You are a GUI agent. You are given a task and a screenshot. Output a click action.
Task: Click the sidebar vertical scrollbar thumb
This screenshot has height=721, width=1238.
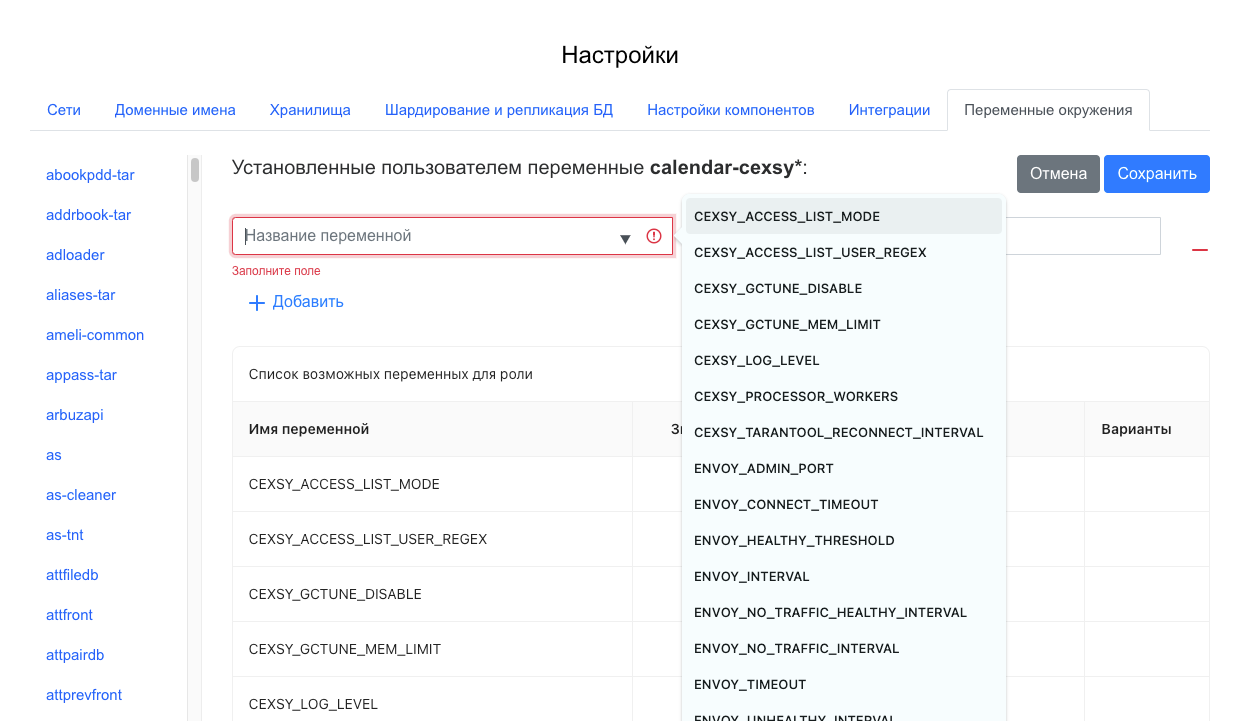point(194,170)
